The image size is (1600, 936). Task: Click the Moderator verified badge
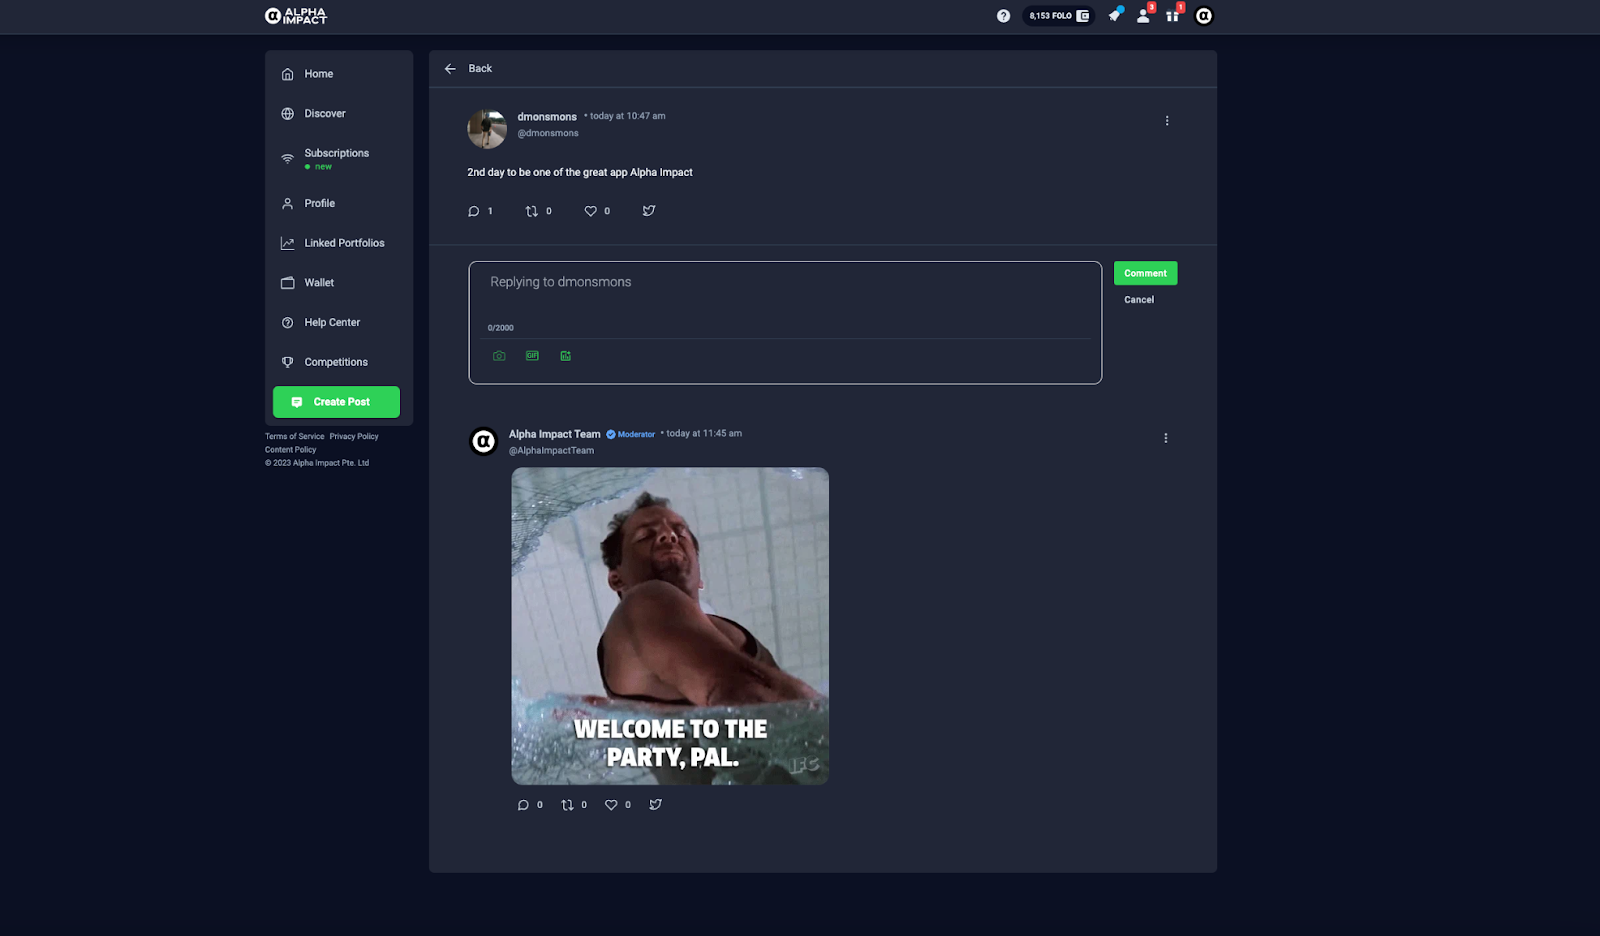click(x=630, y=435)
